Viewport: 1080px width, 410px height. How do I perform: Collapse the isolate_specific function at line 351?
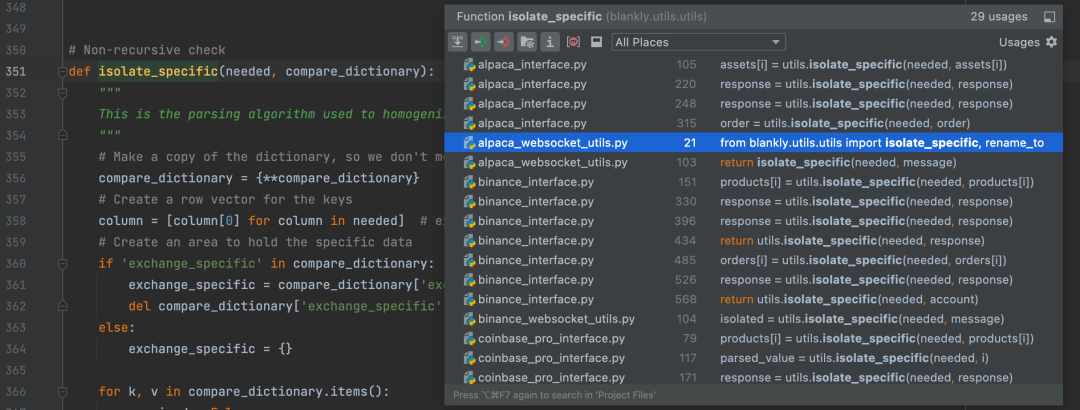click(63, 72)
